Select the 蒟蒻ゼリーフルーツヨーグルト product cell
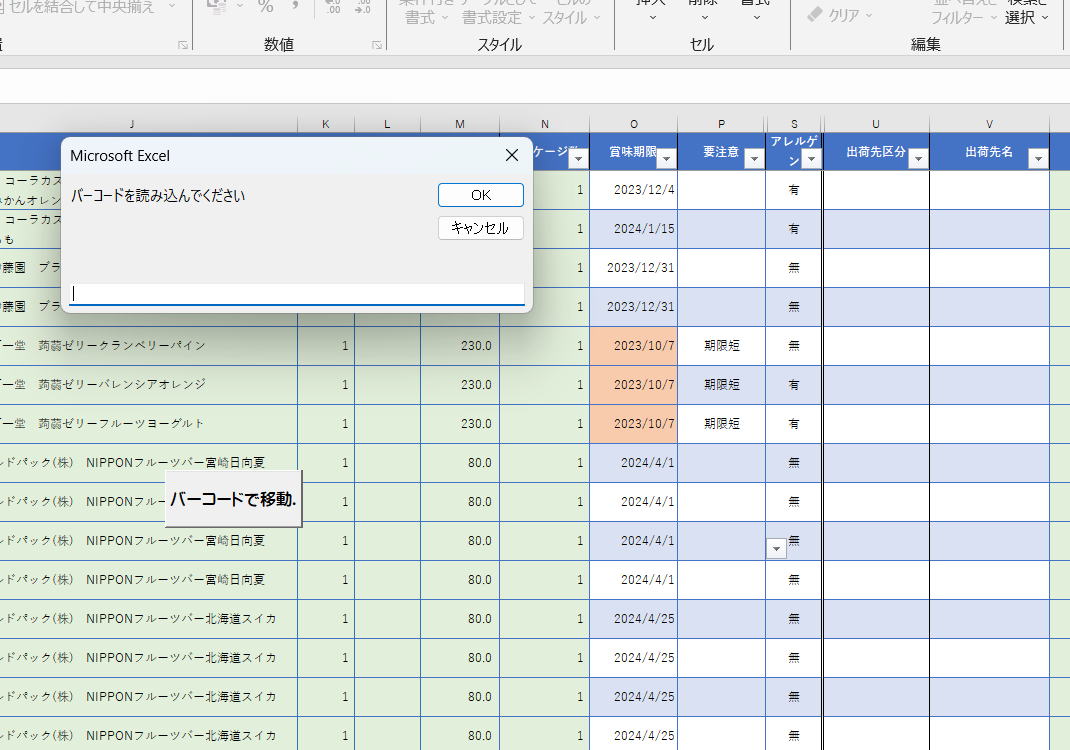Image resolution: width=1070 pixels, height=750 pixels. point(148,424)
